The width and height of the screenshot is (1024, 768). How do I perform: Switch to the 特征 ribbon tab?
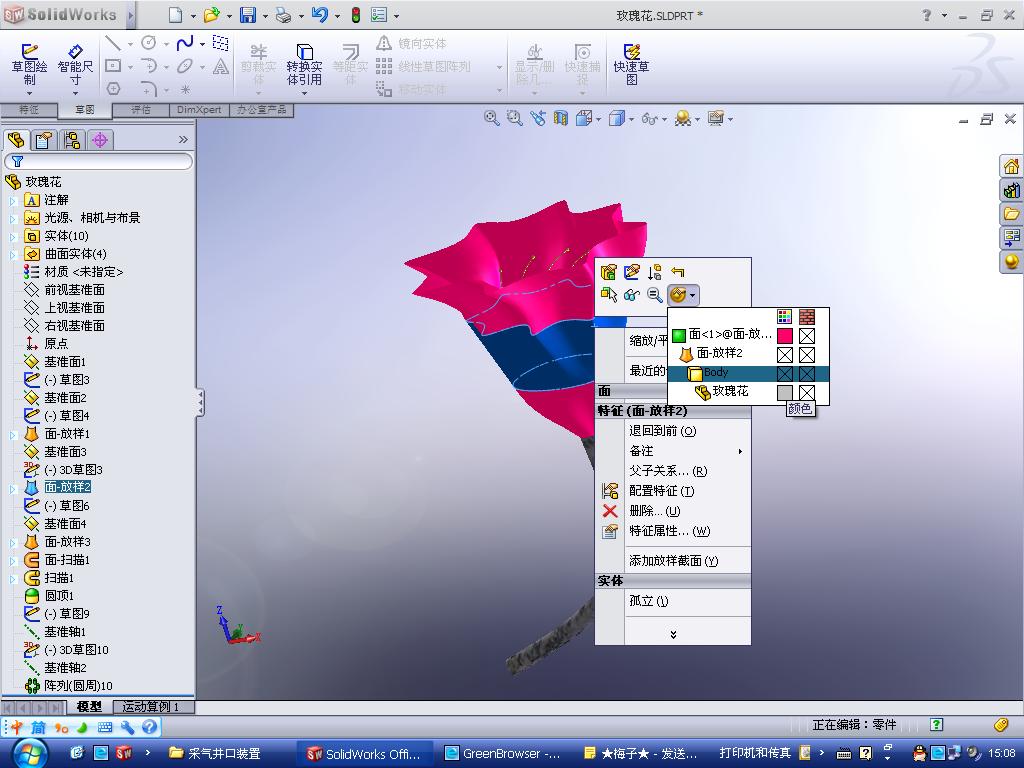(x=28, y=110)
